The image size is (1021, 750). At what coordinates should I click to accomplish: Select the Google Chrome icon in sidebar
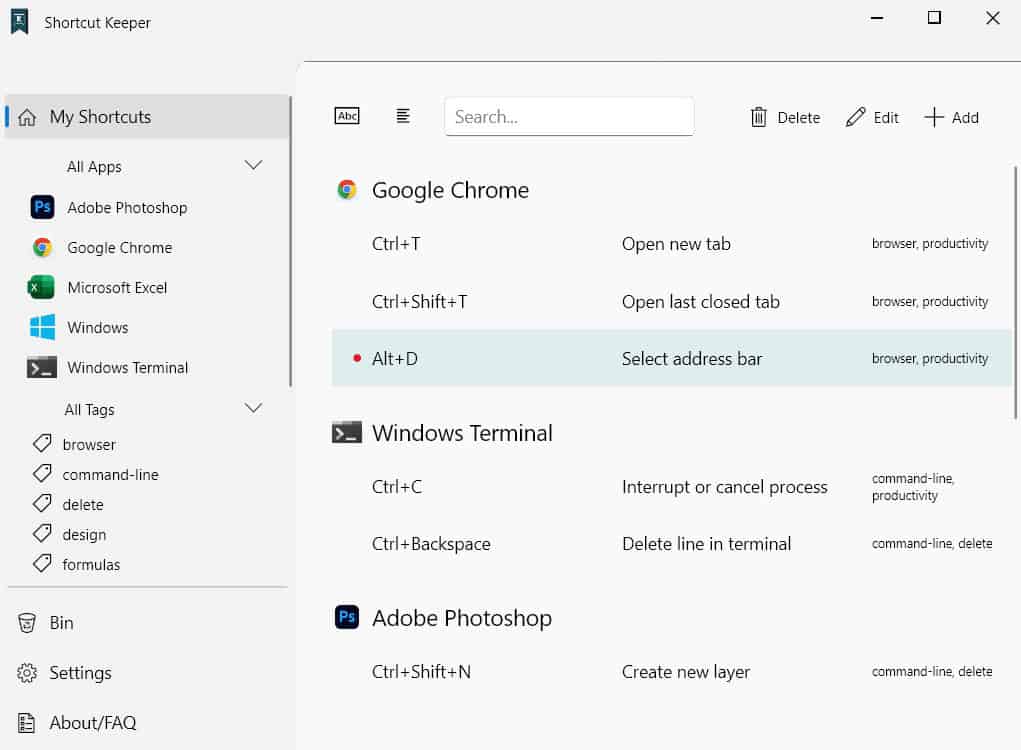(x=42, y=247)
